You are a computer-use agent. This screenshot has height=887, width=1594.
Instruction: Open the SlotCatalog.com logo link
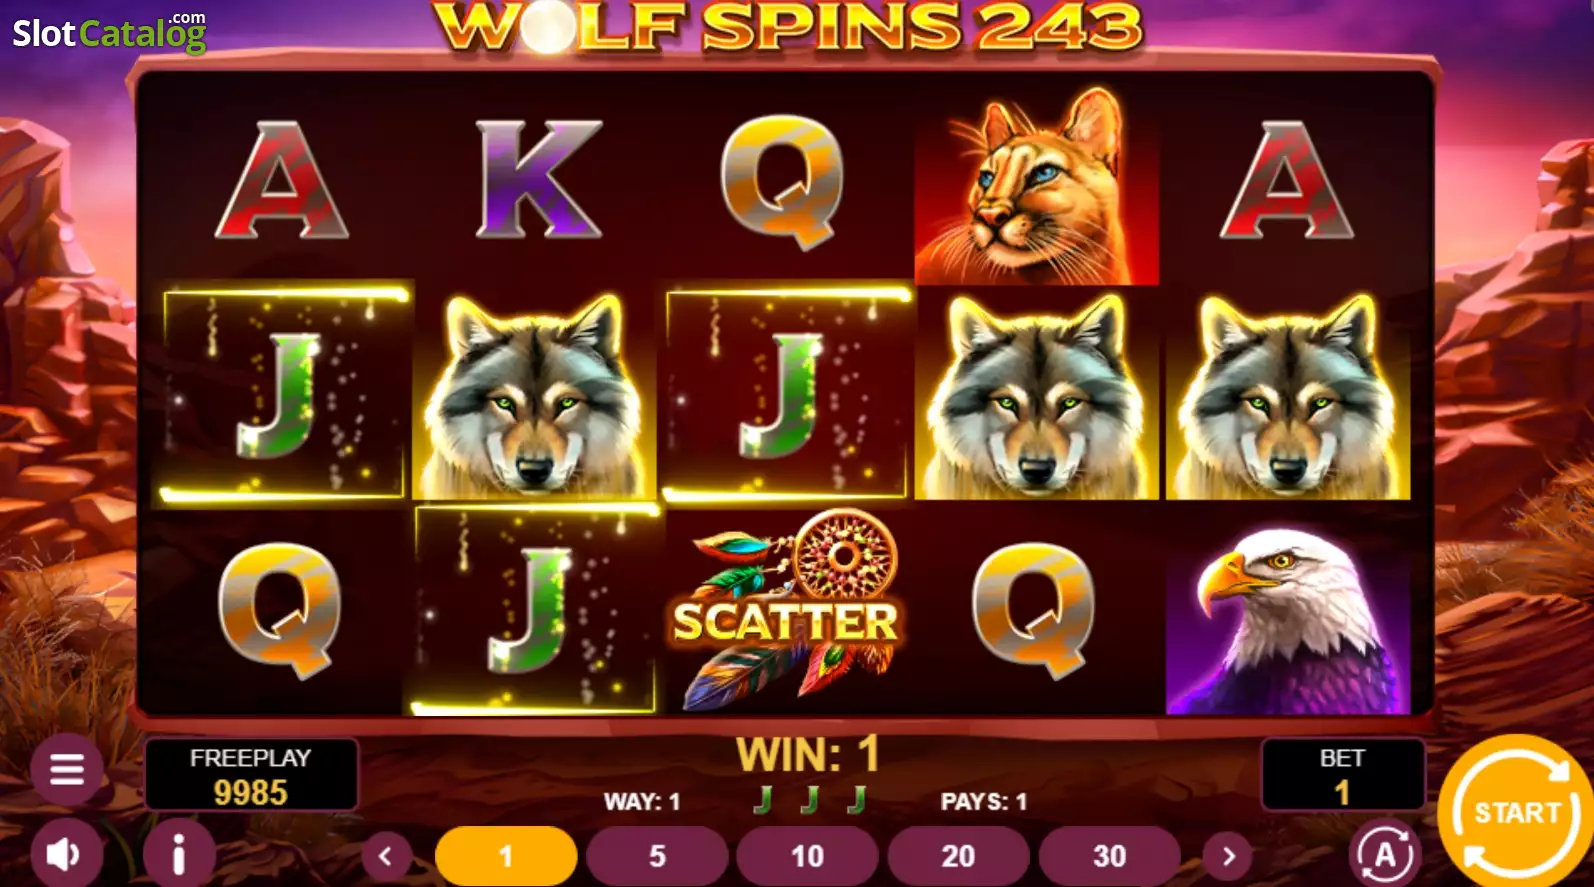point(109,32)
